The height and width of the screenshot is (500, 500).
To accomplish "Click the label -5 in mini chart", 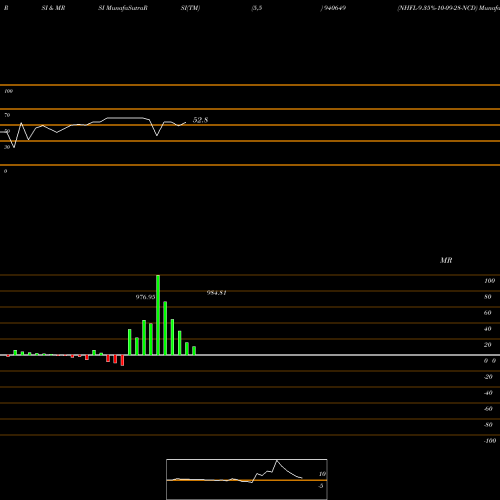I will click(x=321, y=486).
